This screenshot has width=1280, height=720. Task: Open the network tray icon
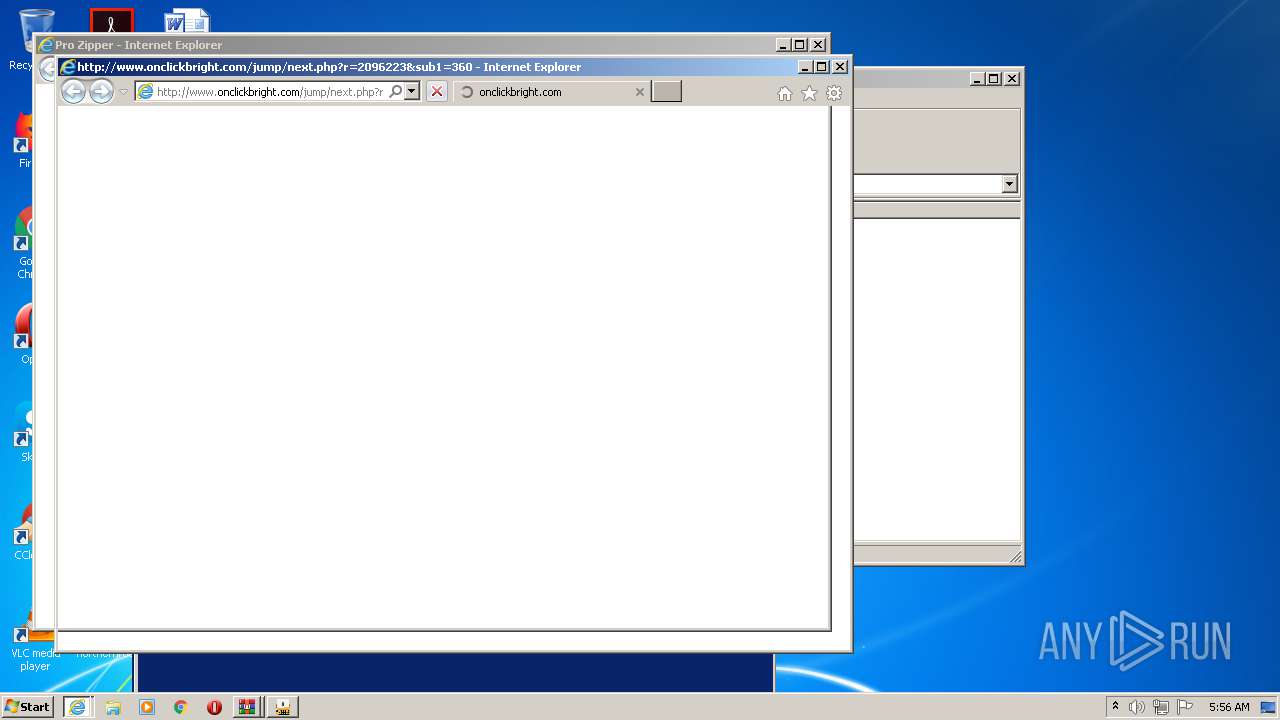(1161, 707)
